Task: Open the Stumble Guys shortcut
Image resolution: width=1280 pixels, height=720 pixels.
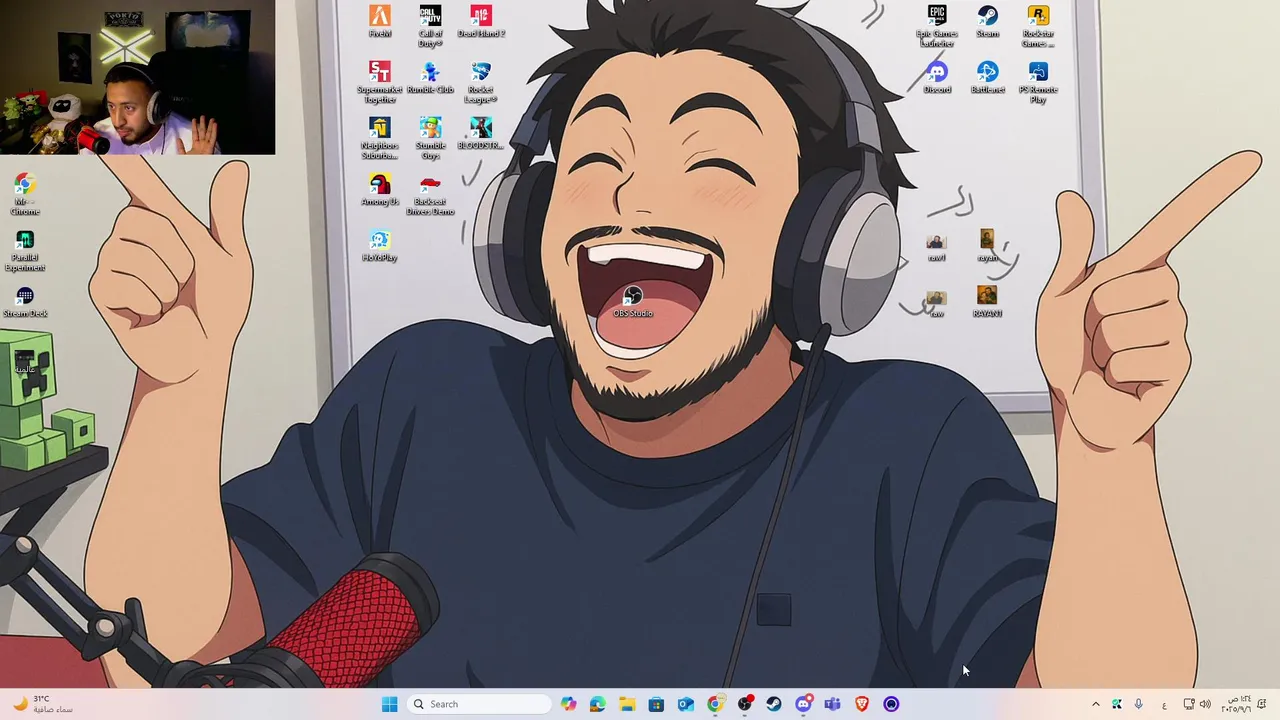Action: pos(430,138)
